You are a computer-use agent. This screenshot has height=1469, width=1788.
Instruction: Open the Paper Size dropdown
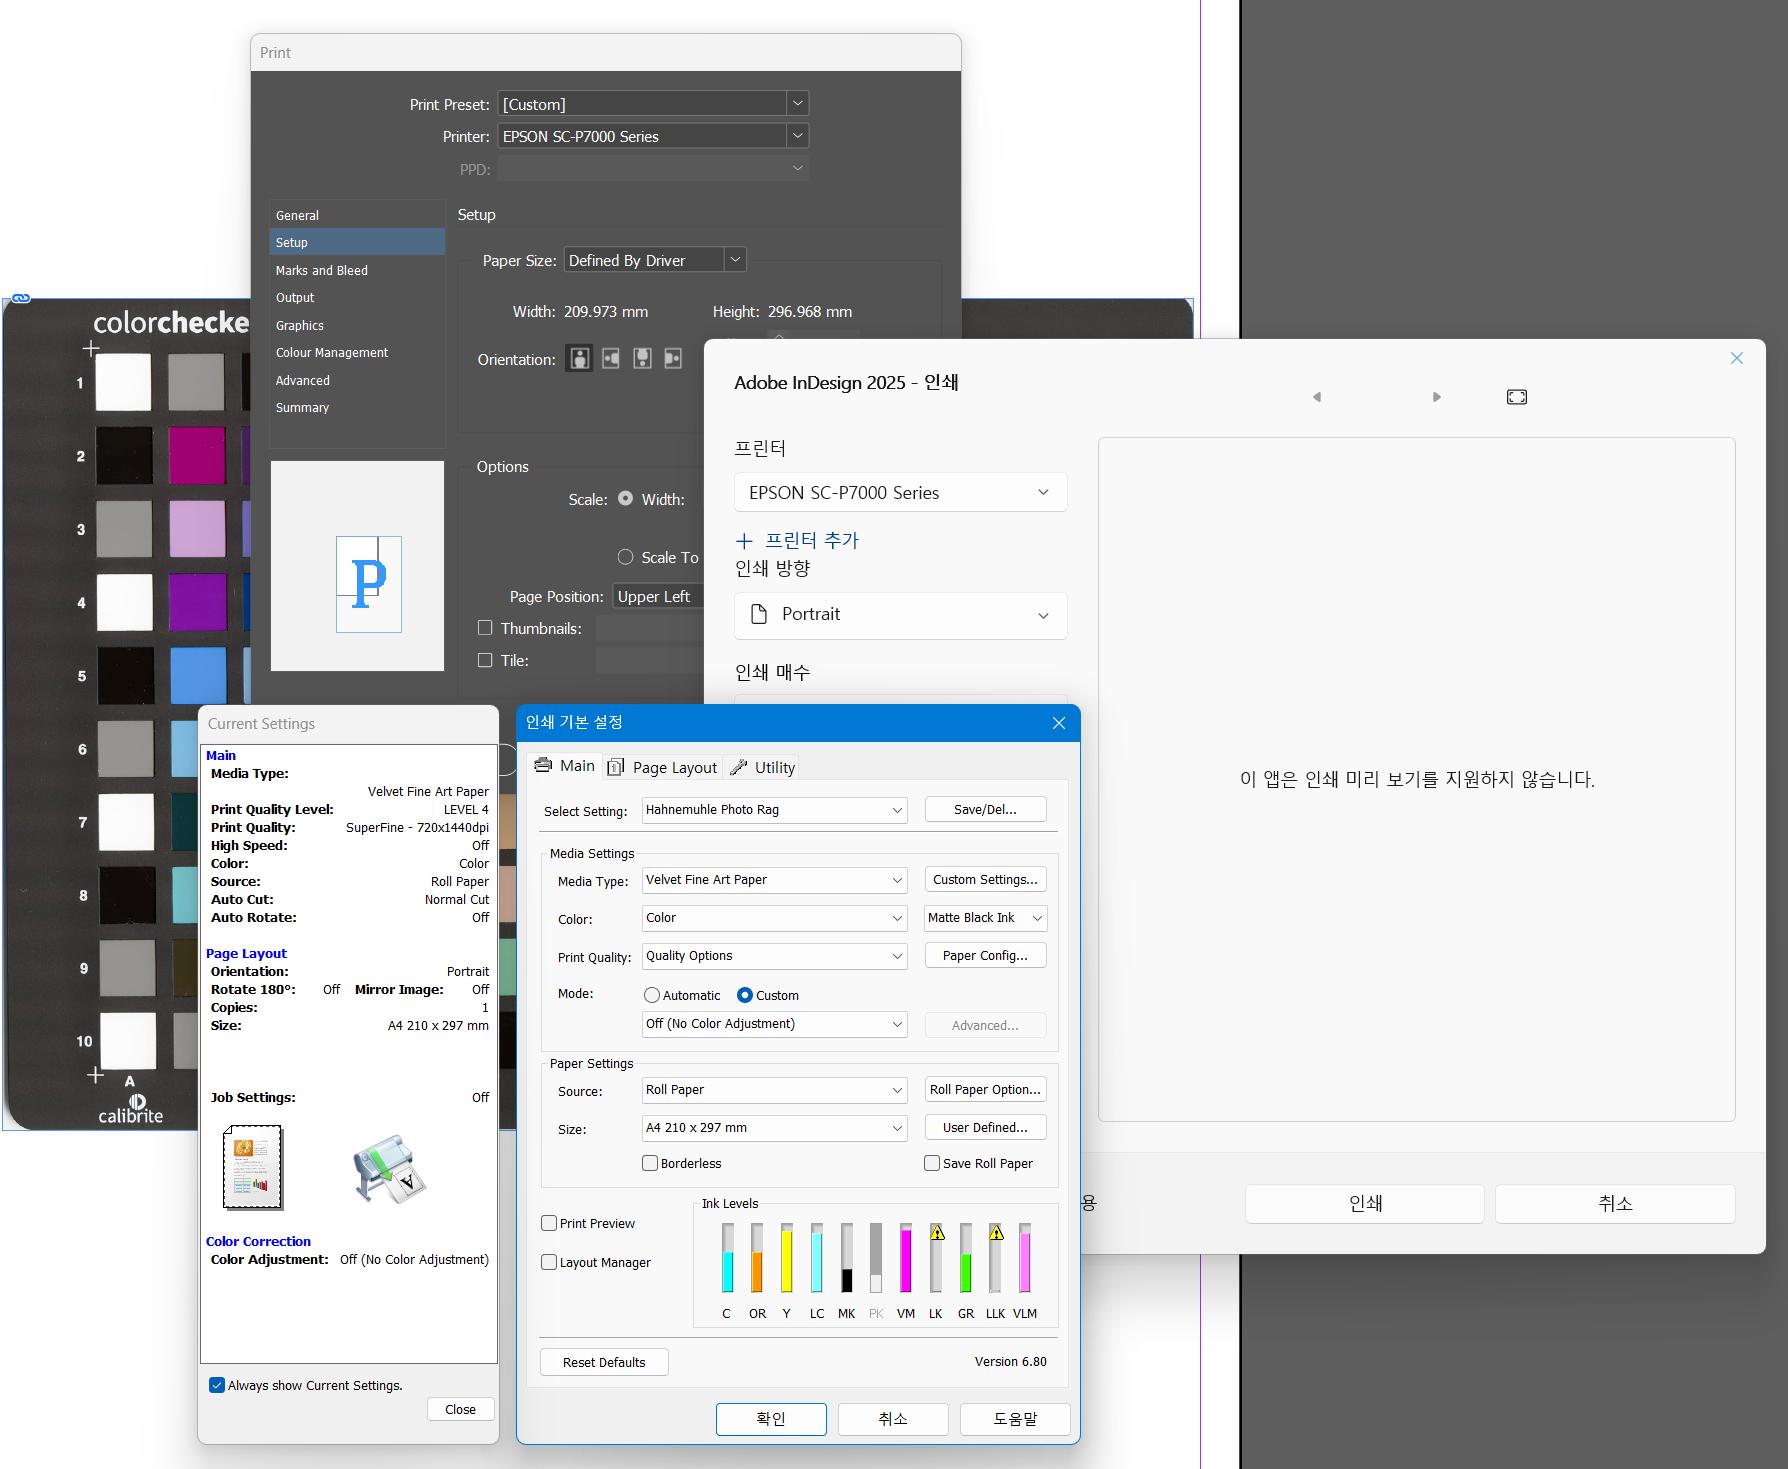pyautogui.click(x=655, y=260)
